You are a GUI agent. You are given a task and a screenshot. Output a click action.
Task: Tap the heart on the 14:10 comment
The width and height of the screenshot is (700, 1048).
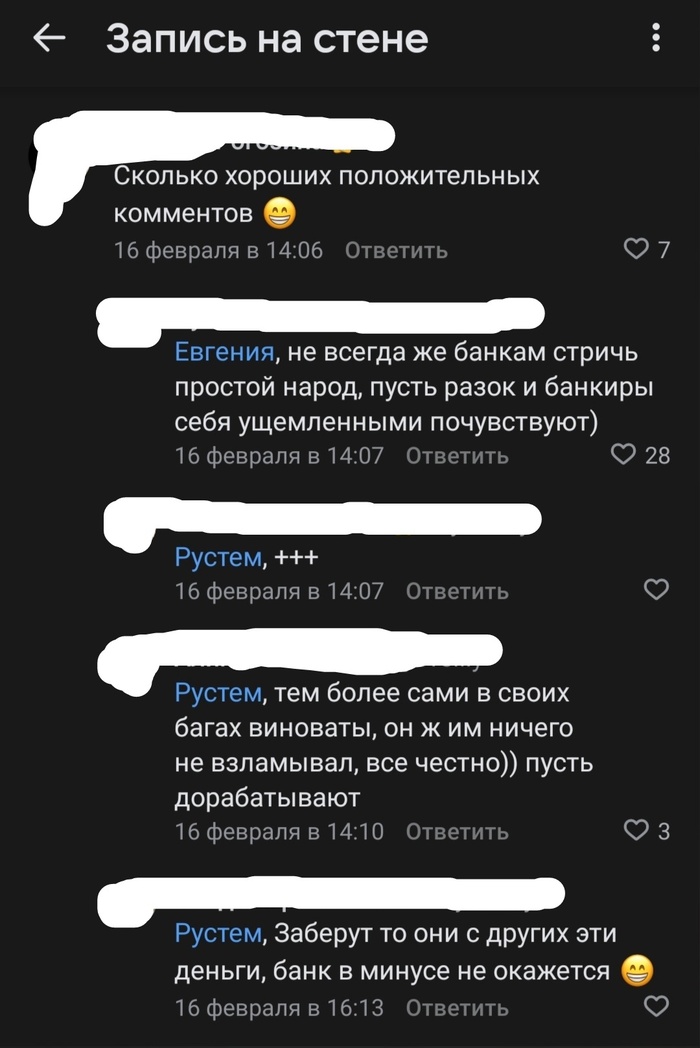pos(636,830)
